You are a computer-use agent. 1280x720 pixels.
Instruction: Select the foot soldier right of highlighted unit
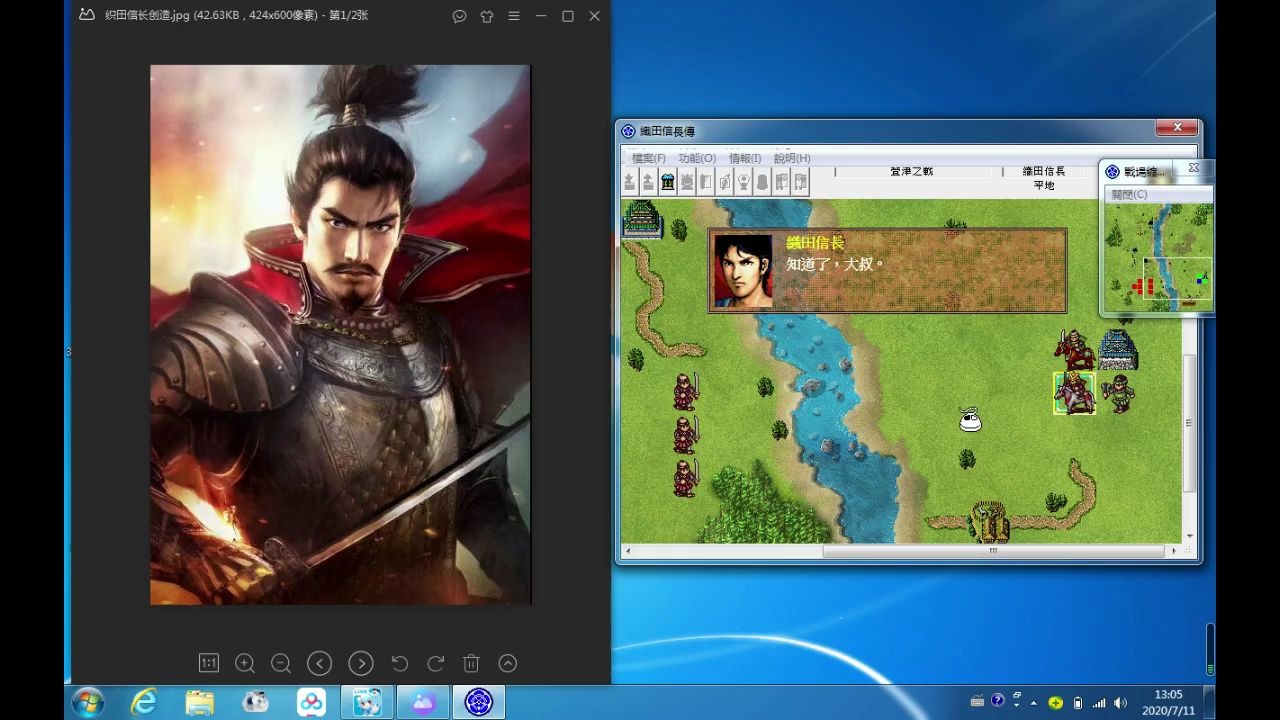click(1117, 393)
